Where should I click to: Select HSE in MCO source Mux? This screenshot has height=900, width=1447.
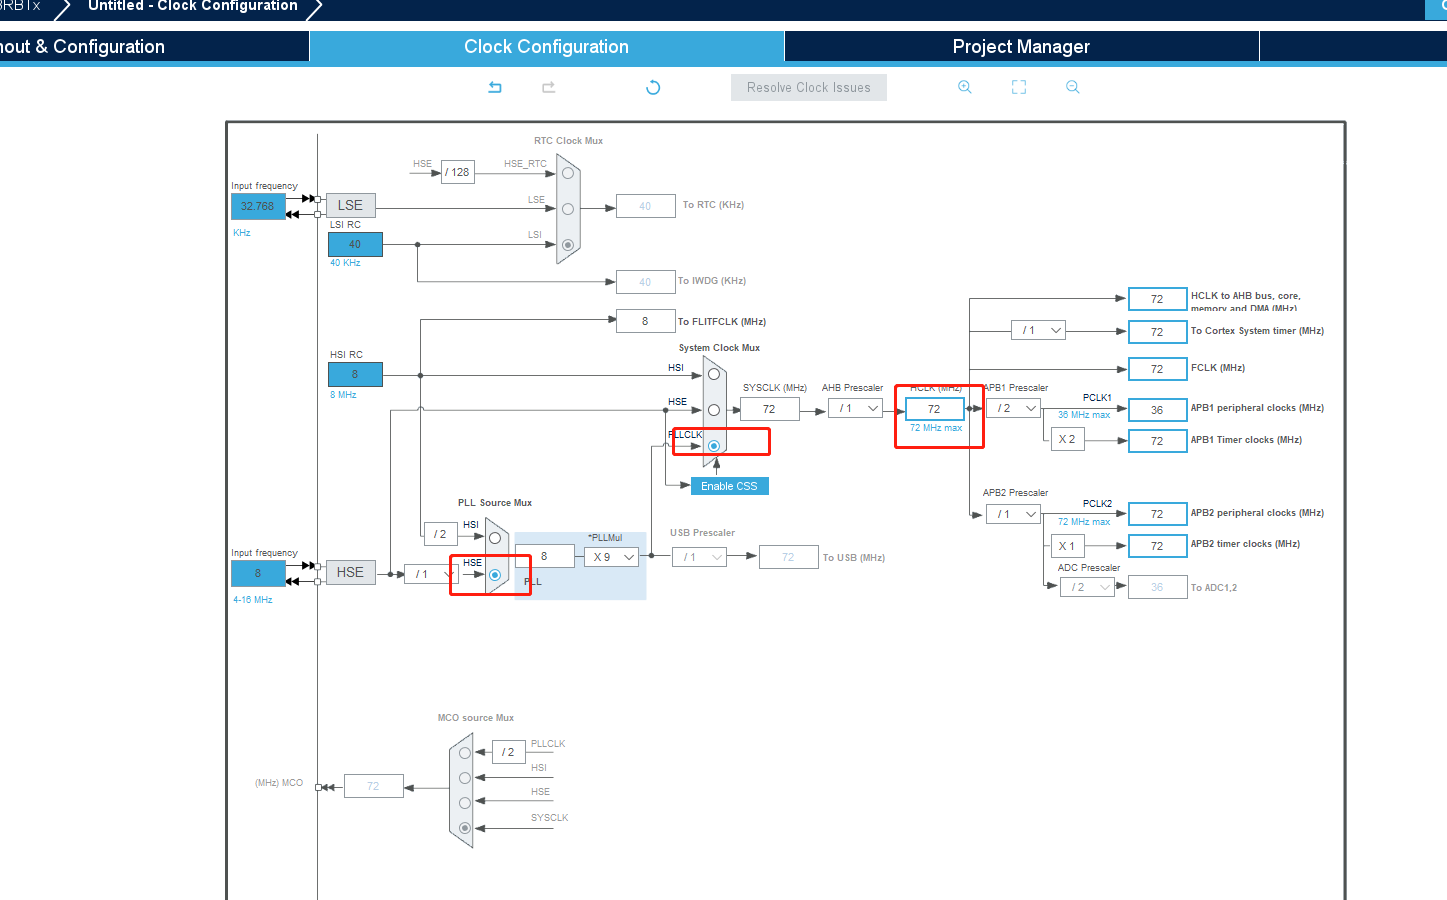[x=465, y=803]
